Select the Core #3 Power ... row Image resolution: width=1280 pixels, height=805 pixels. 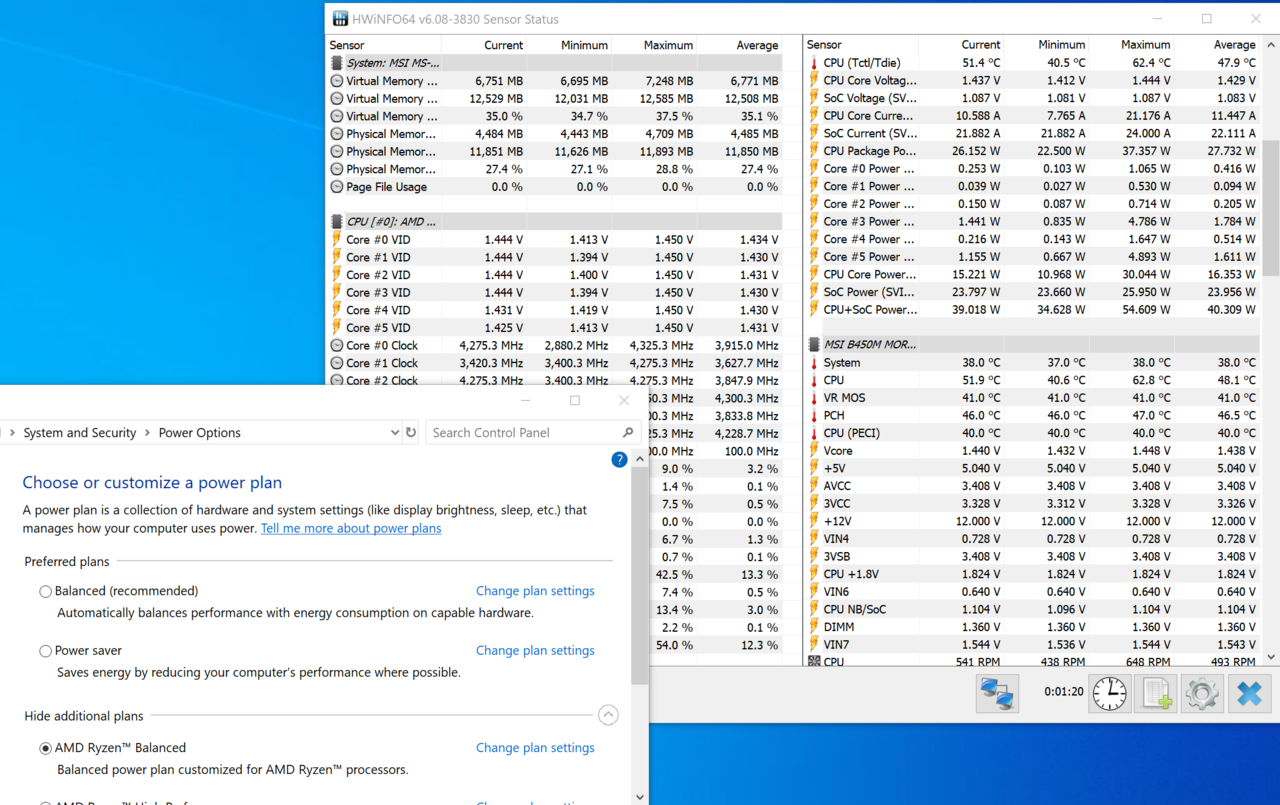pyautogui.click(x=1031, y=222)
